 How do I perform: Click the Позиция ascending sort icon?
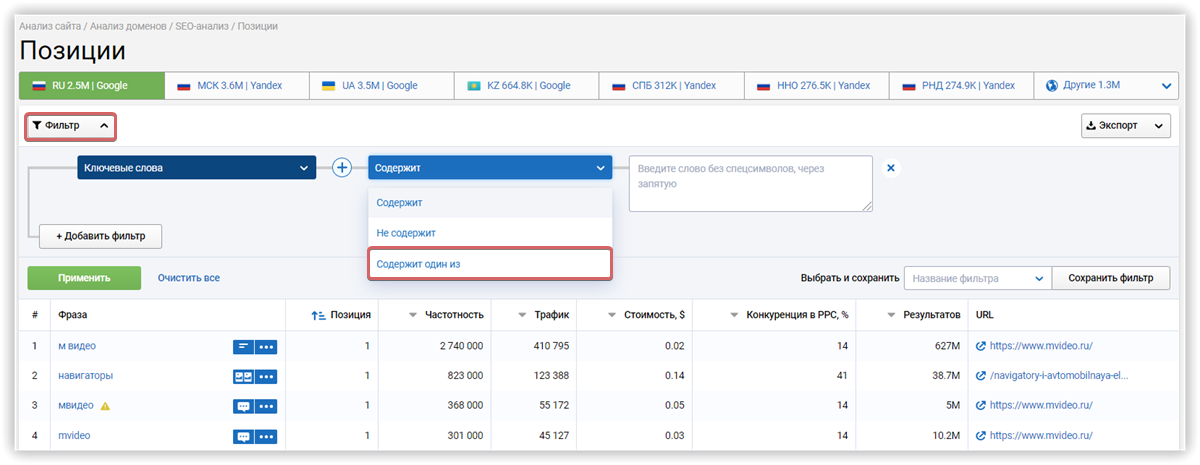(318, 315)
